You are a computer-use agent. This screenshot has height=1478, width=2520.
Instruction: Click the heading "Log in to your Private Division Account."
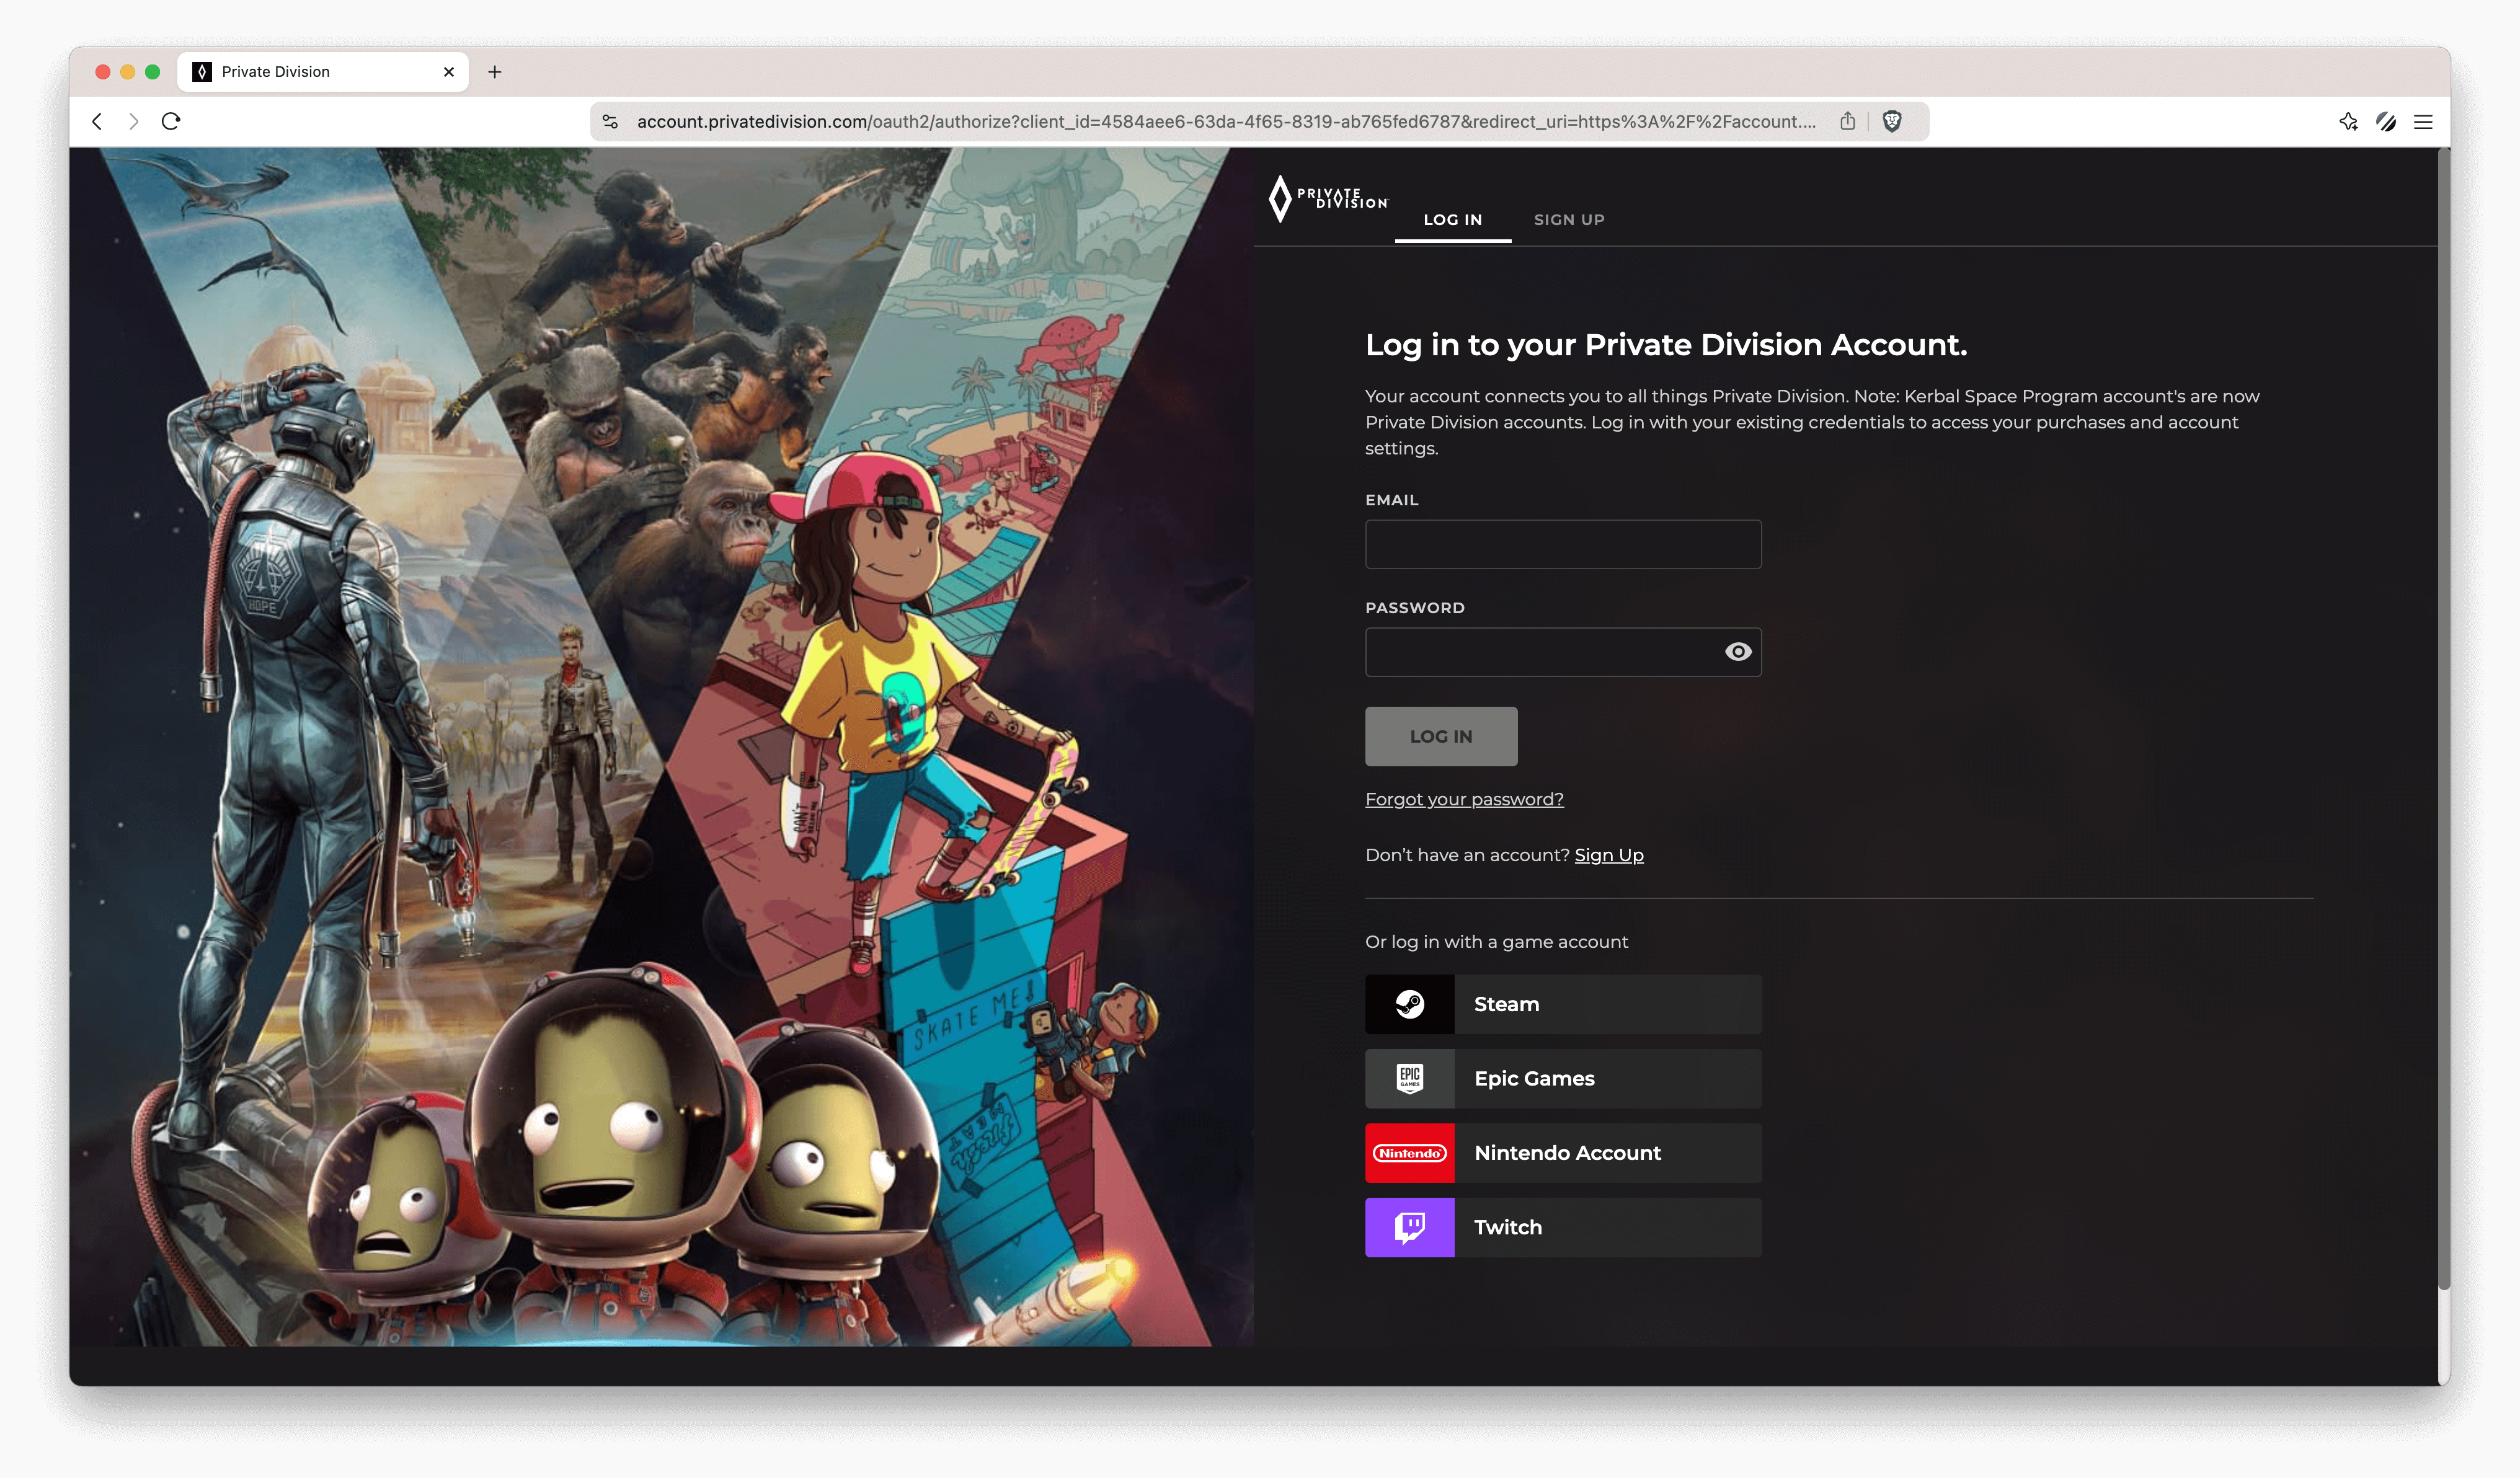pos(1666,345)
